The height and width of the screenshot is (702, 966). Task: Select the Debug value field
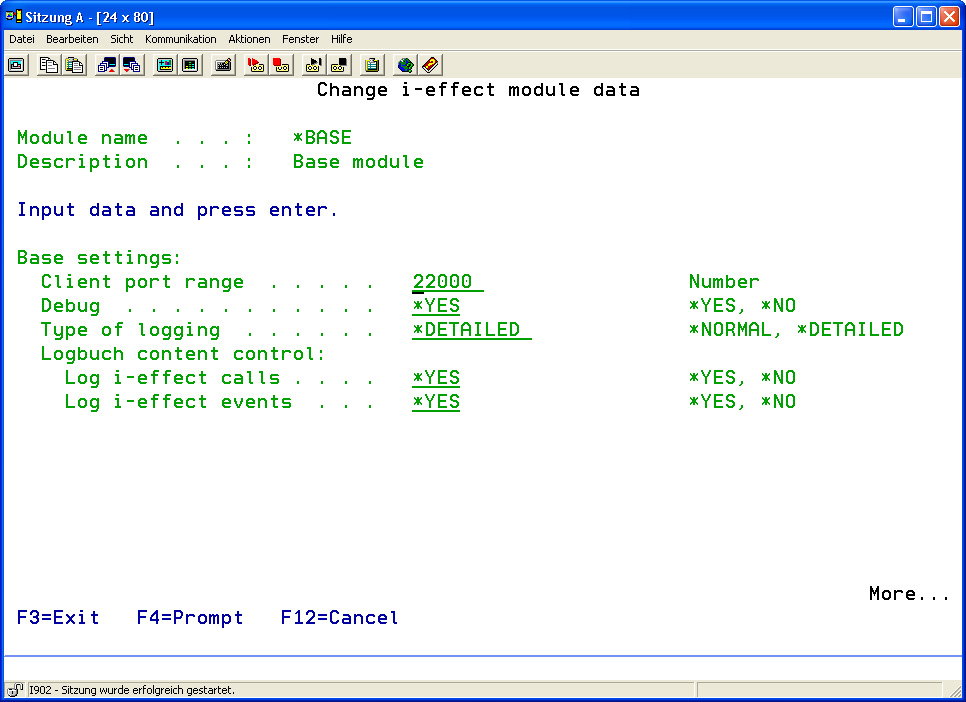click(436, 306)
